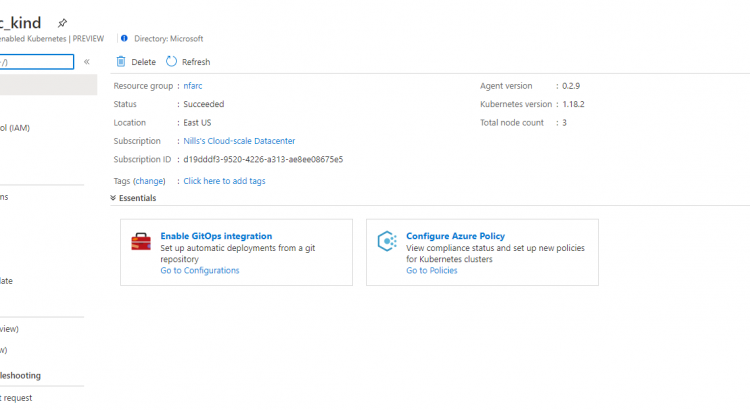This screenshot has height=410, width=750.
Task: Click the agent version 0.2.9 value
Action: (571, 86)
